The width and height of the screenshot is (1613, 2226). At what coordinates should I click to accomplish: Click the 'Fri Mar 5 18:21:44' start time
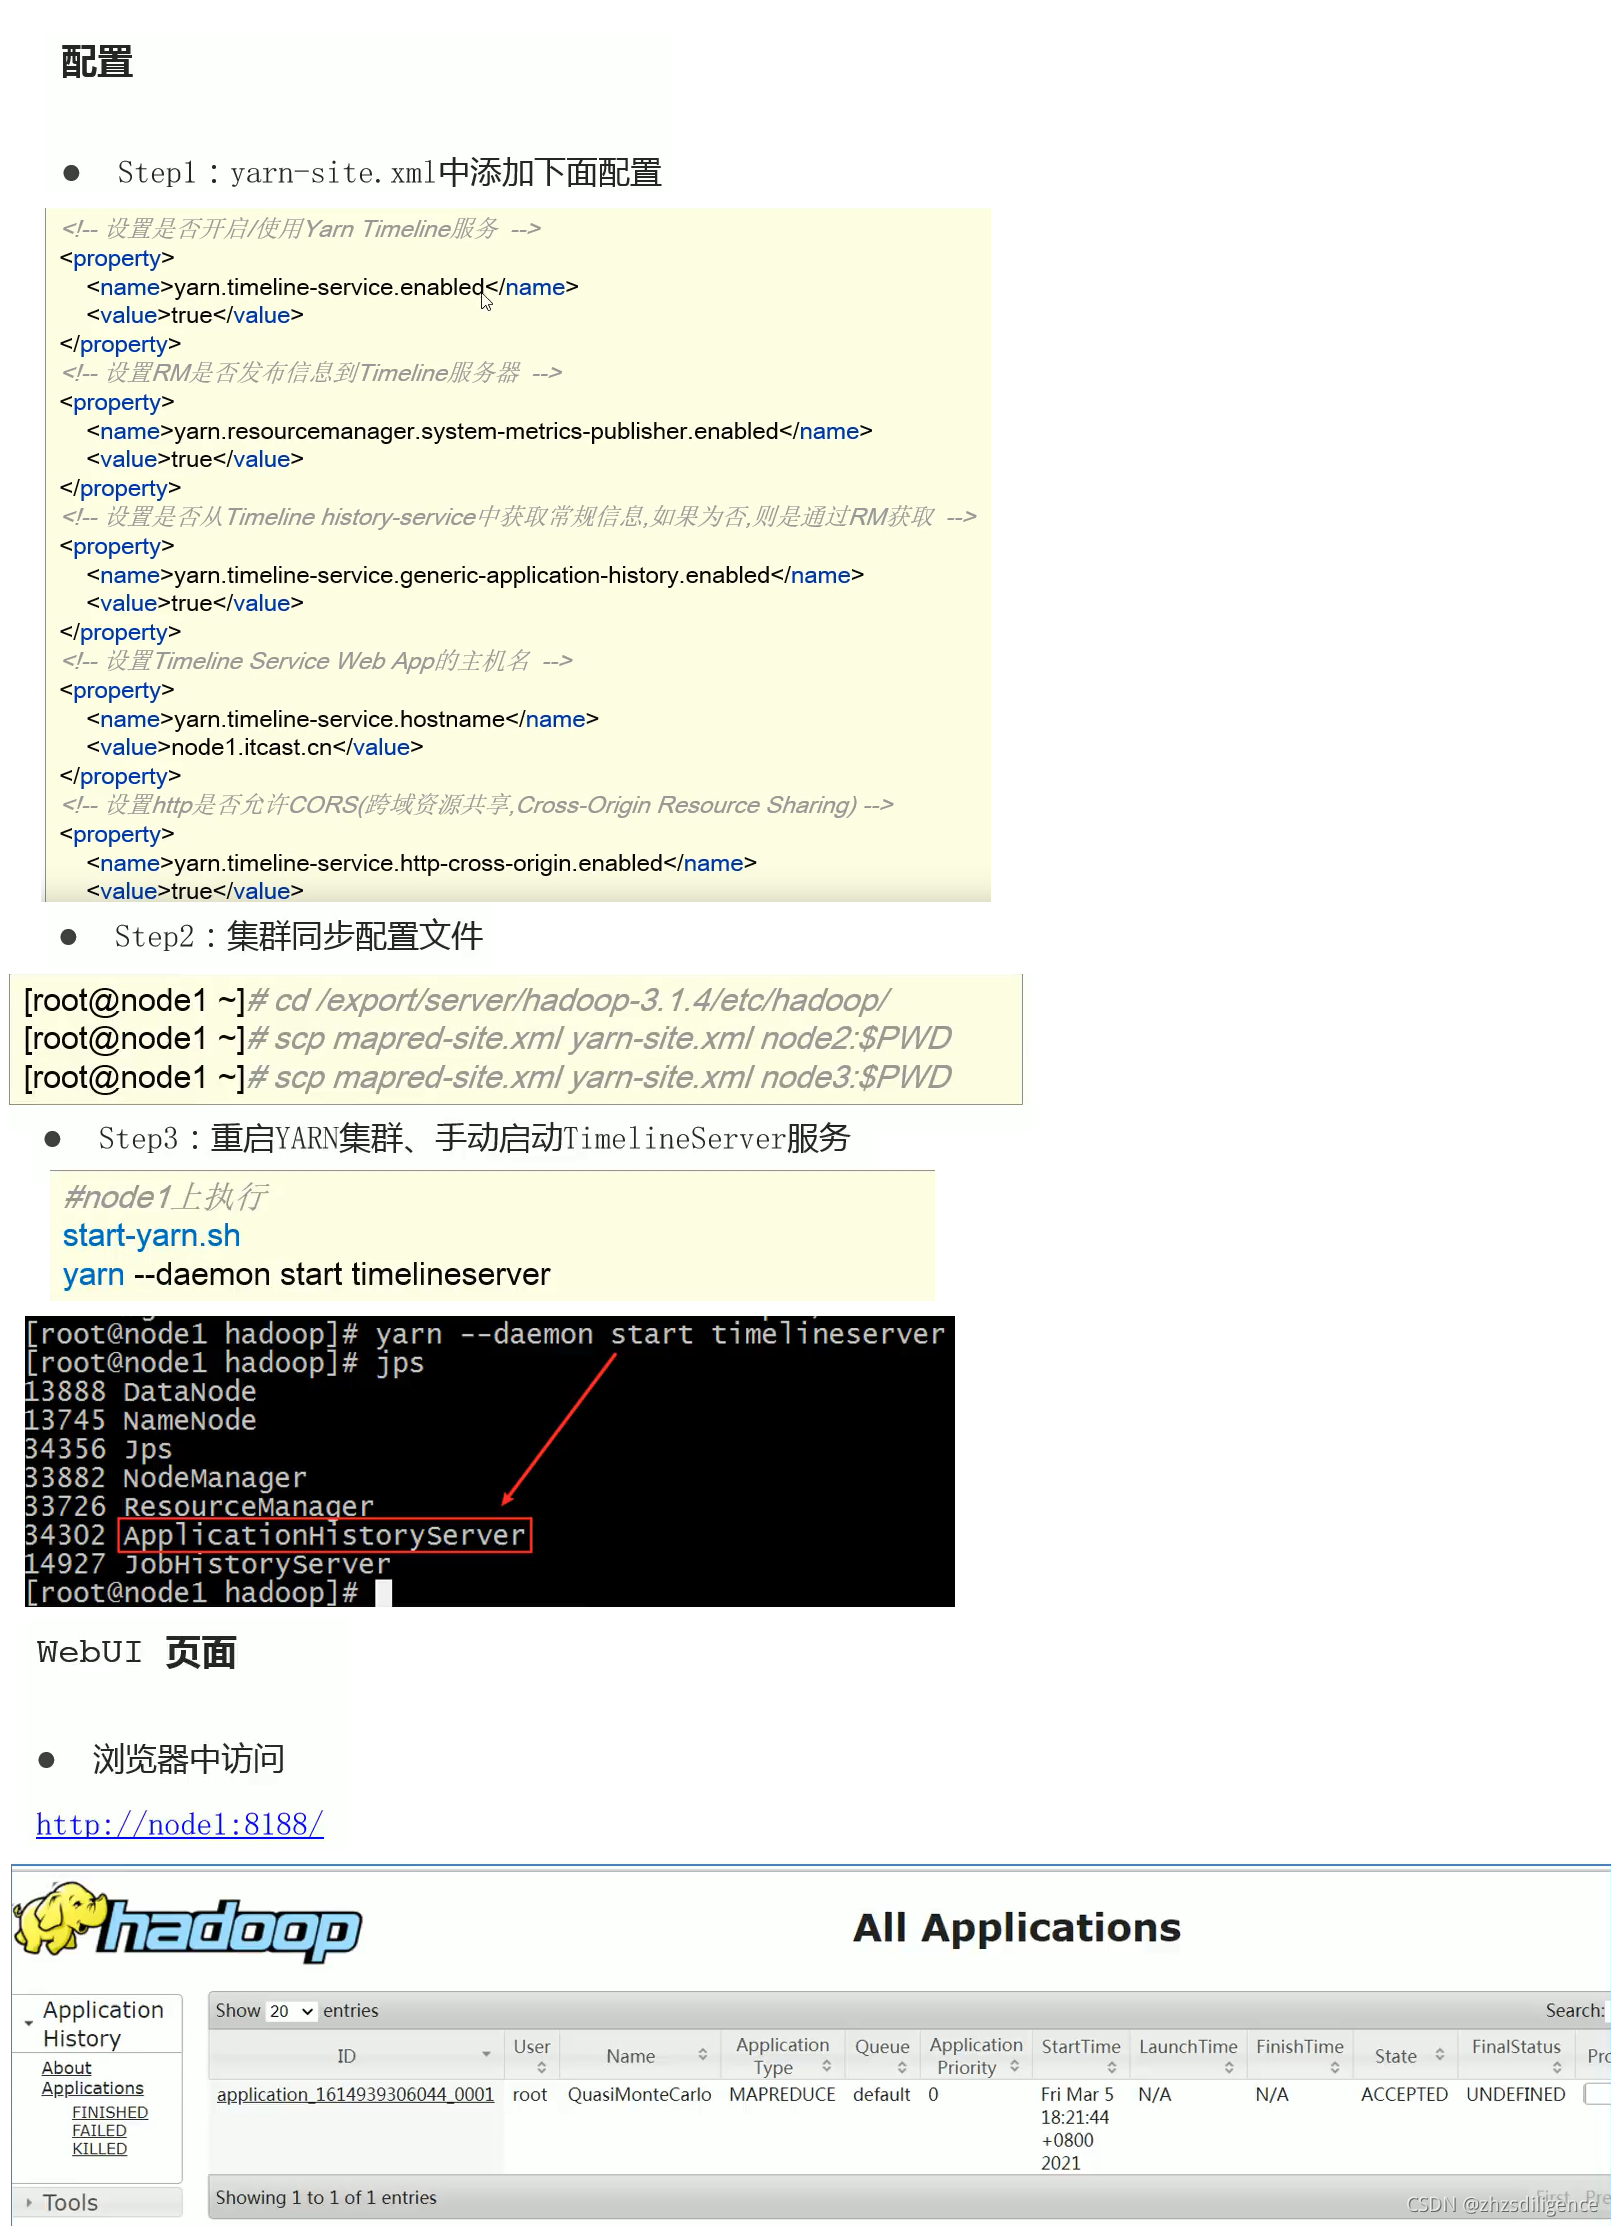point(1077,2105)
